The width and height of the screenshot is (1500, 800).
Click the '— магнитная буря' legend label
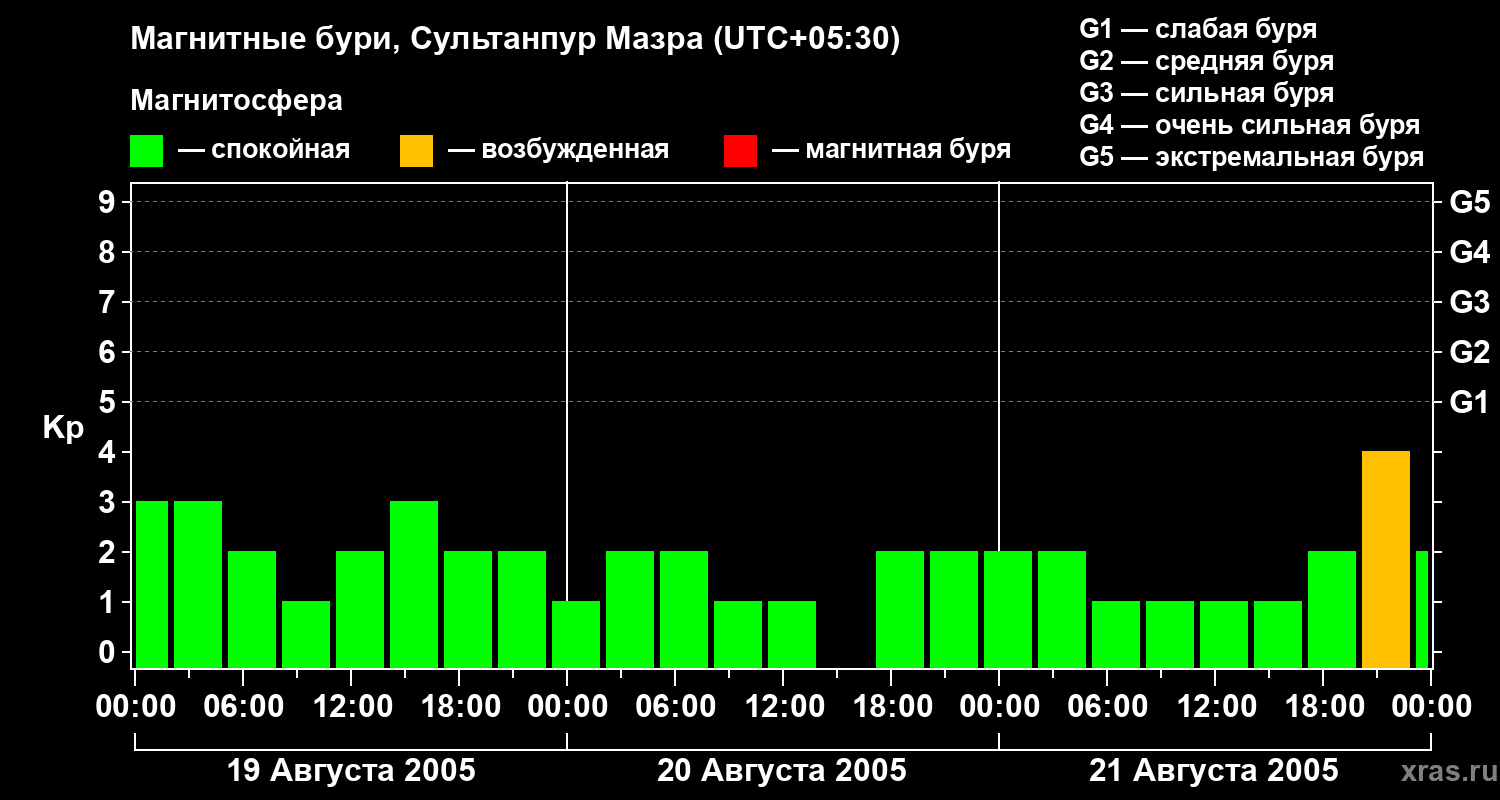pyautogui.click(x=891, y=151)
